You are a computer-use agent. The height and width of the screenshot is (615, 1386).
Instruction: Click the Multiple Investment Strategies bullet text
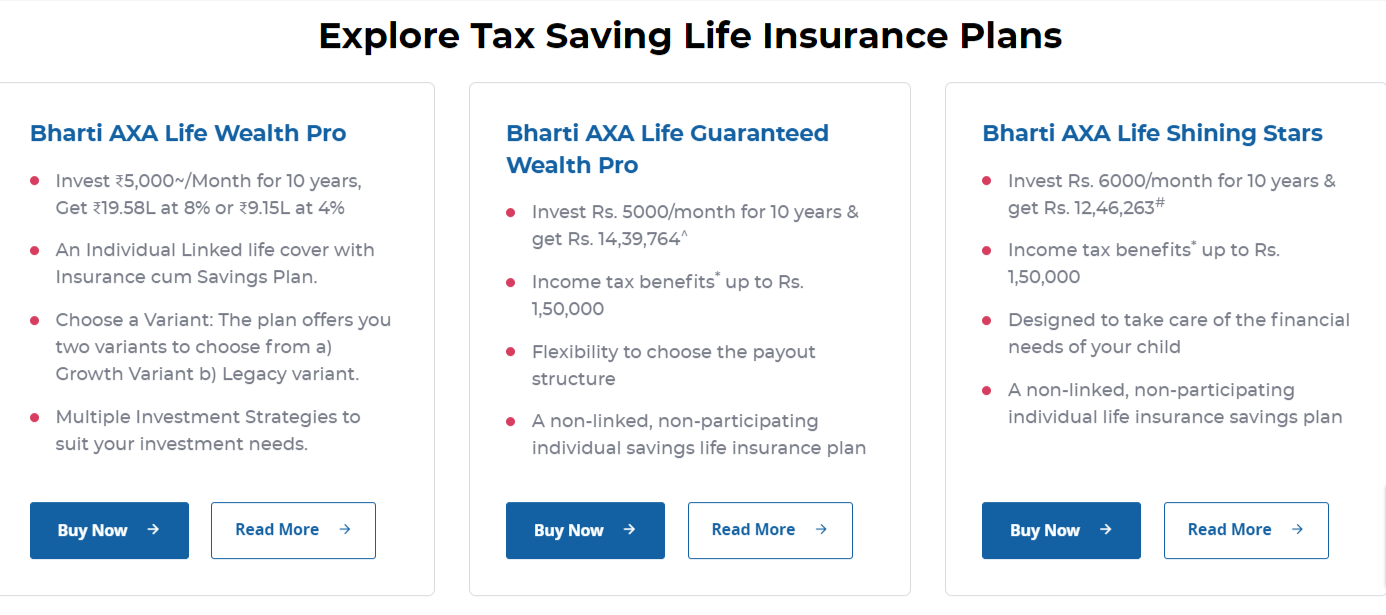coord(208,430)
